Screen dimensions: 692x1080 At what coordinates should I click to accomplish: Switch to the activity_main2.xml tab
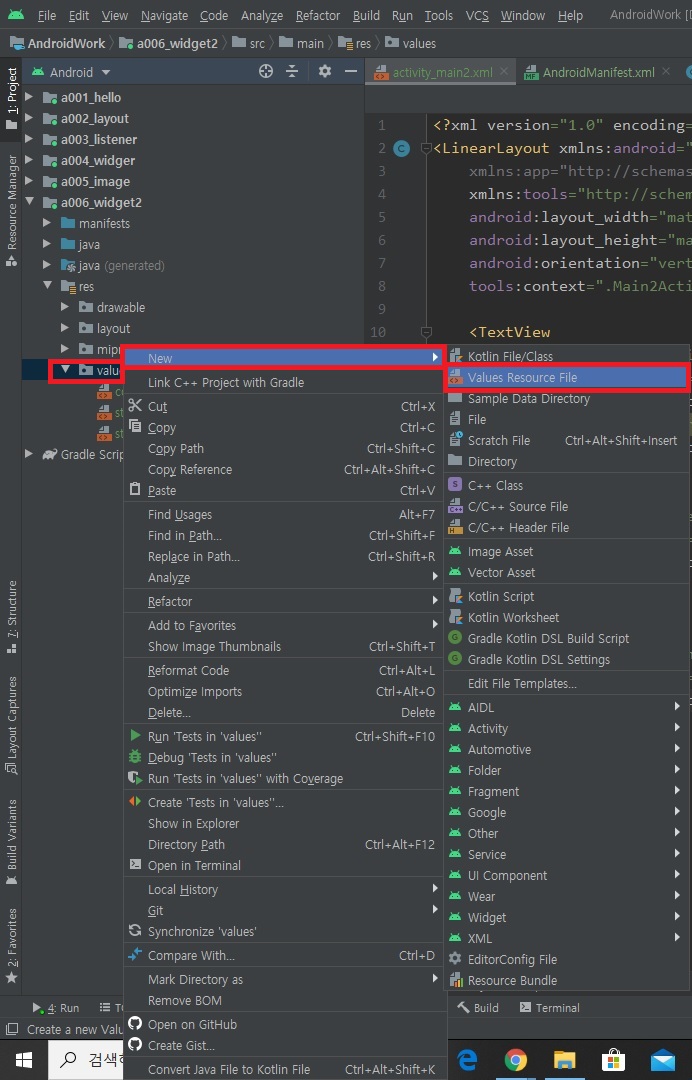442,72
